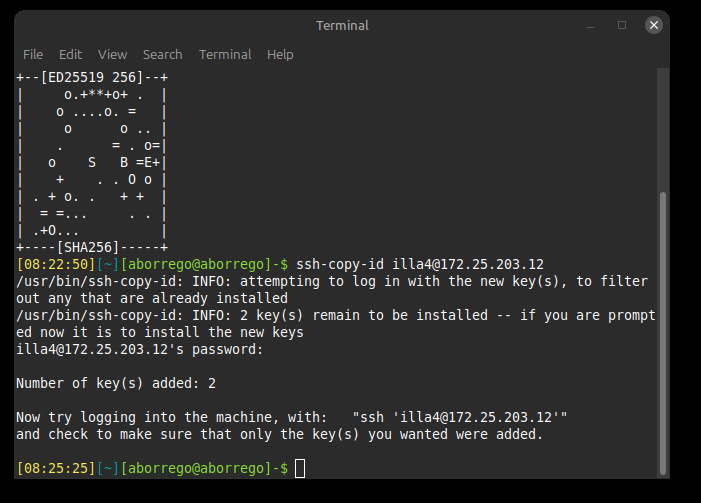Click the block cursor at the prompt
701x503 pixels.
pyautogui.click(x=300, y=468)
